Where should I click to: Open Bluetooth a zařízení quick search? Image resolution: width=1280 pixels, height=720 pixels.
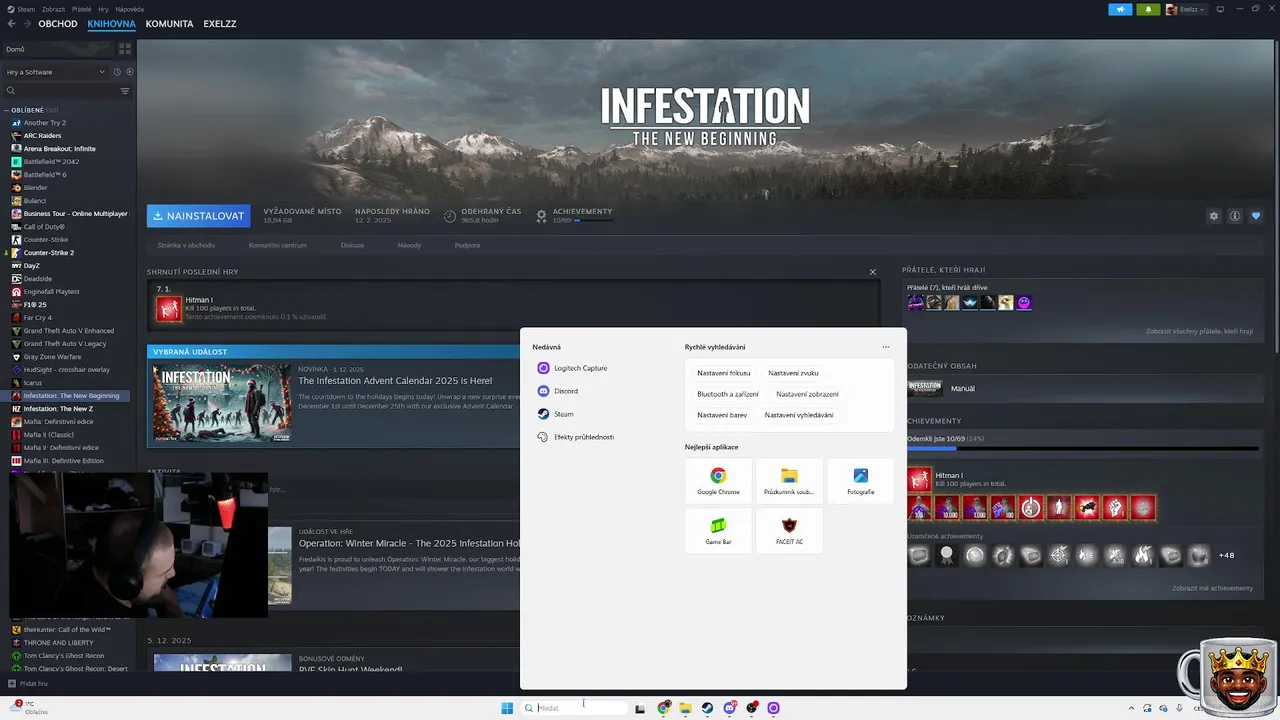click(728, 394)
